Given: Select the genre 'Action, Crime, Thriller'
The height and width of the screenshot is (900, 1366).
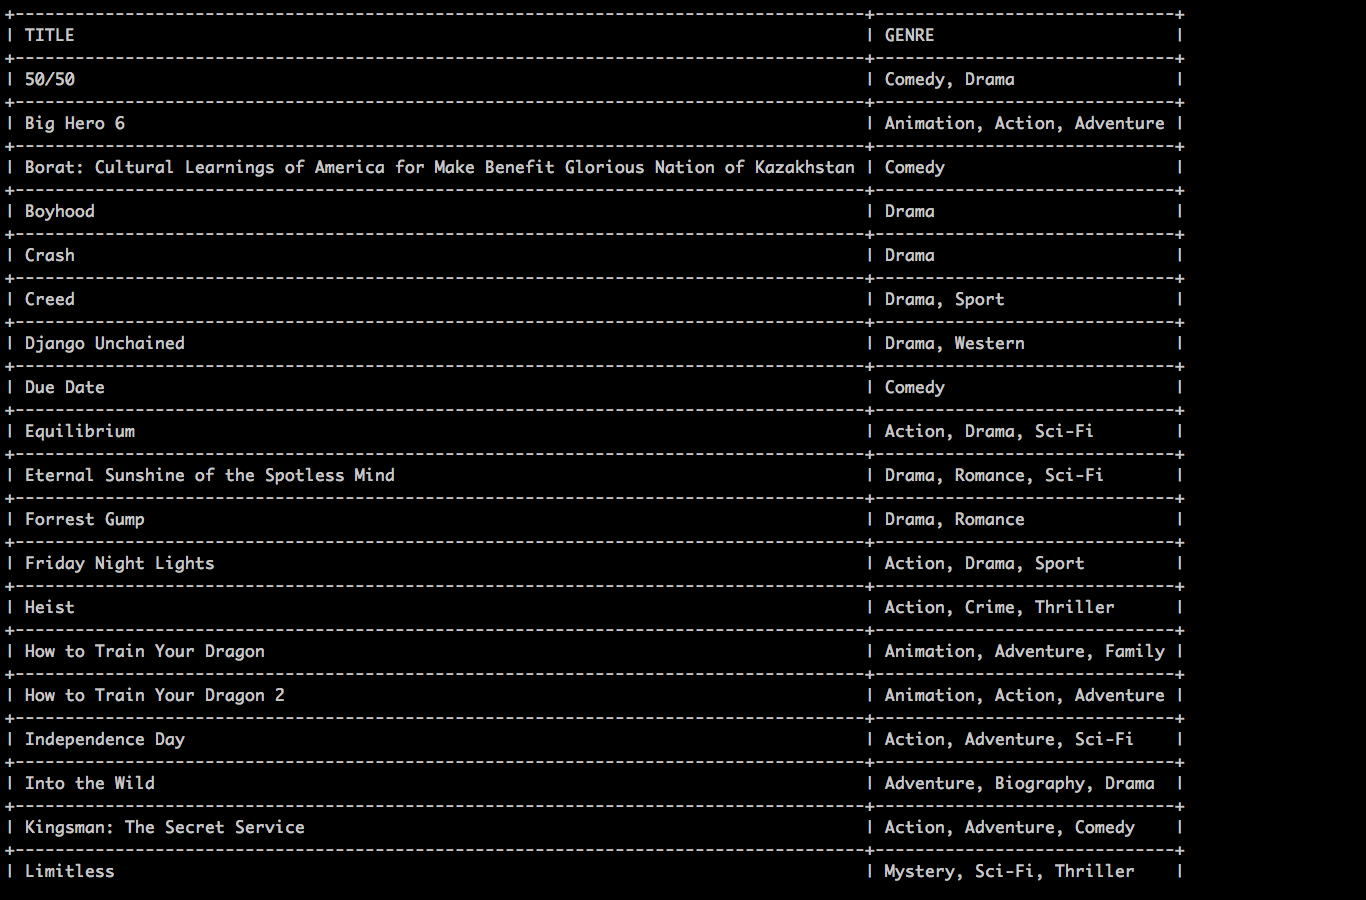Looking at the screenshot, I should point(999,607).
